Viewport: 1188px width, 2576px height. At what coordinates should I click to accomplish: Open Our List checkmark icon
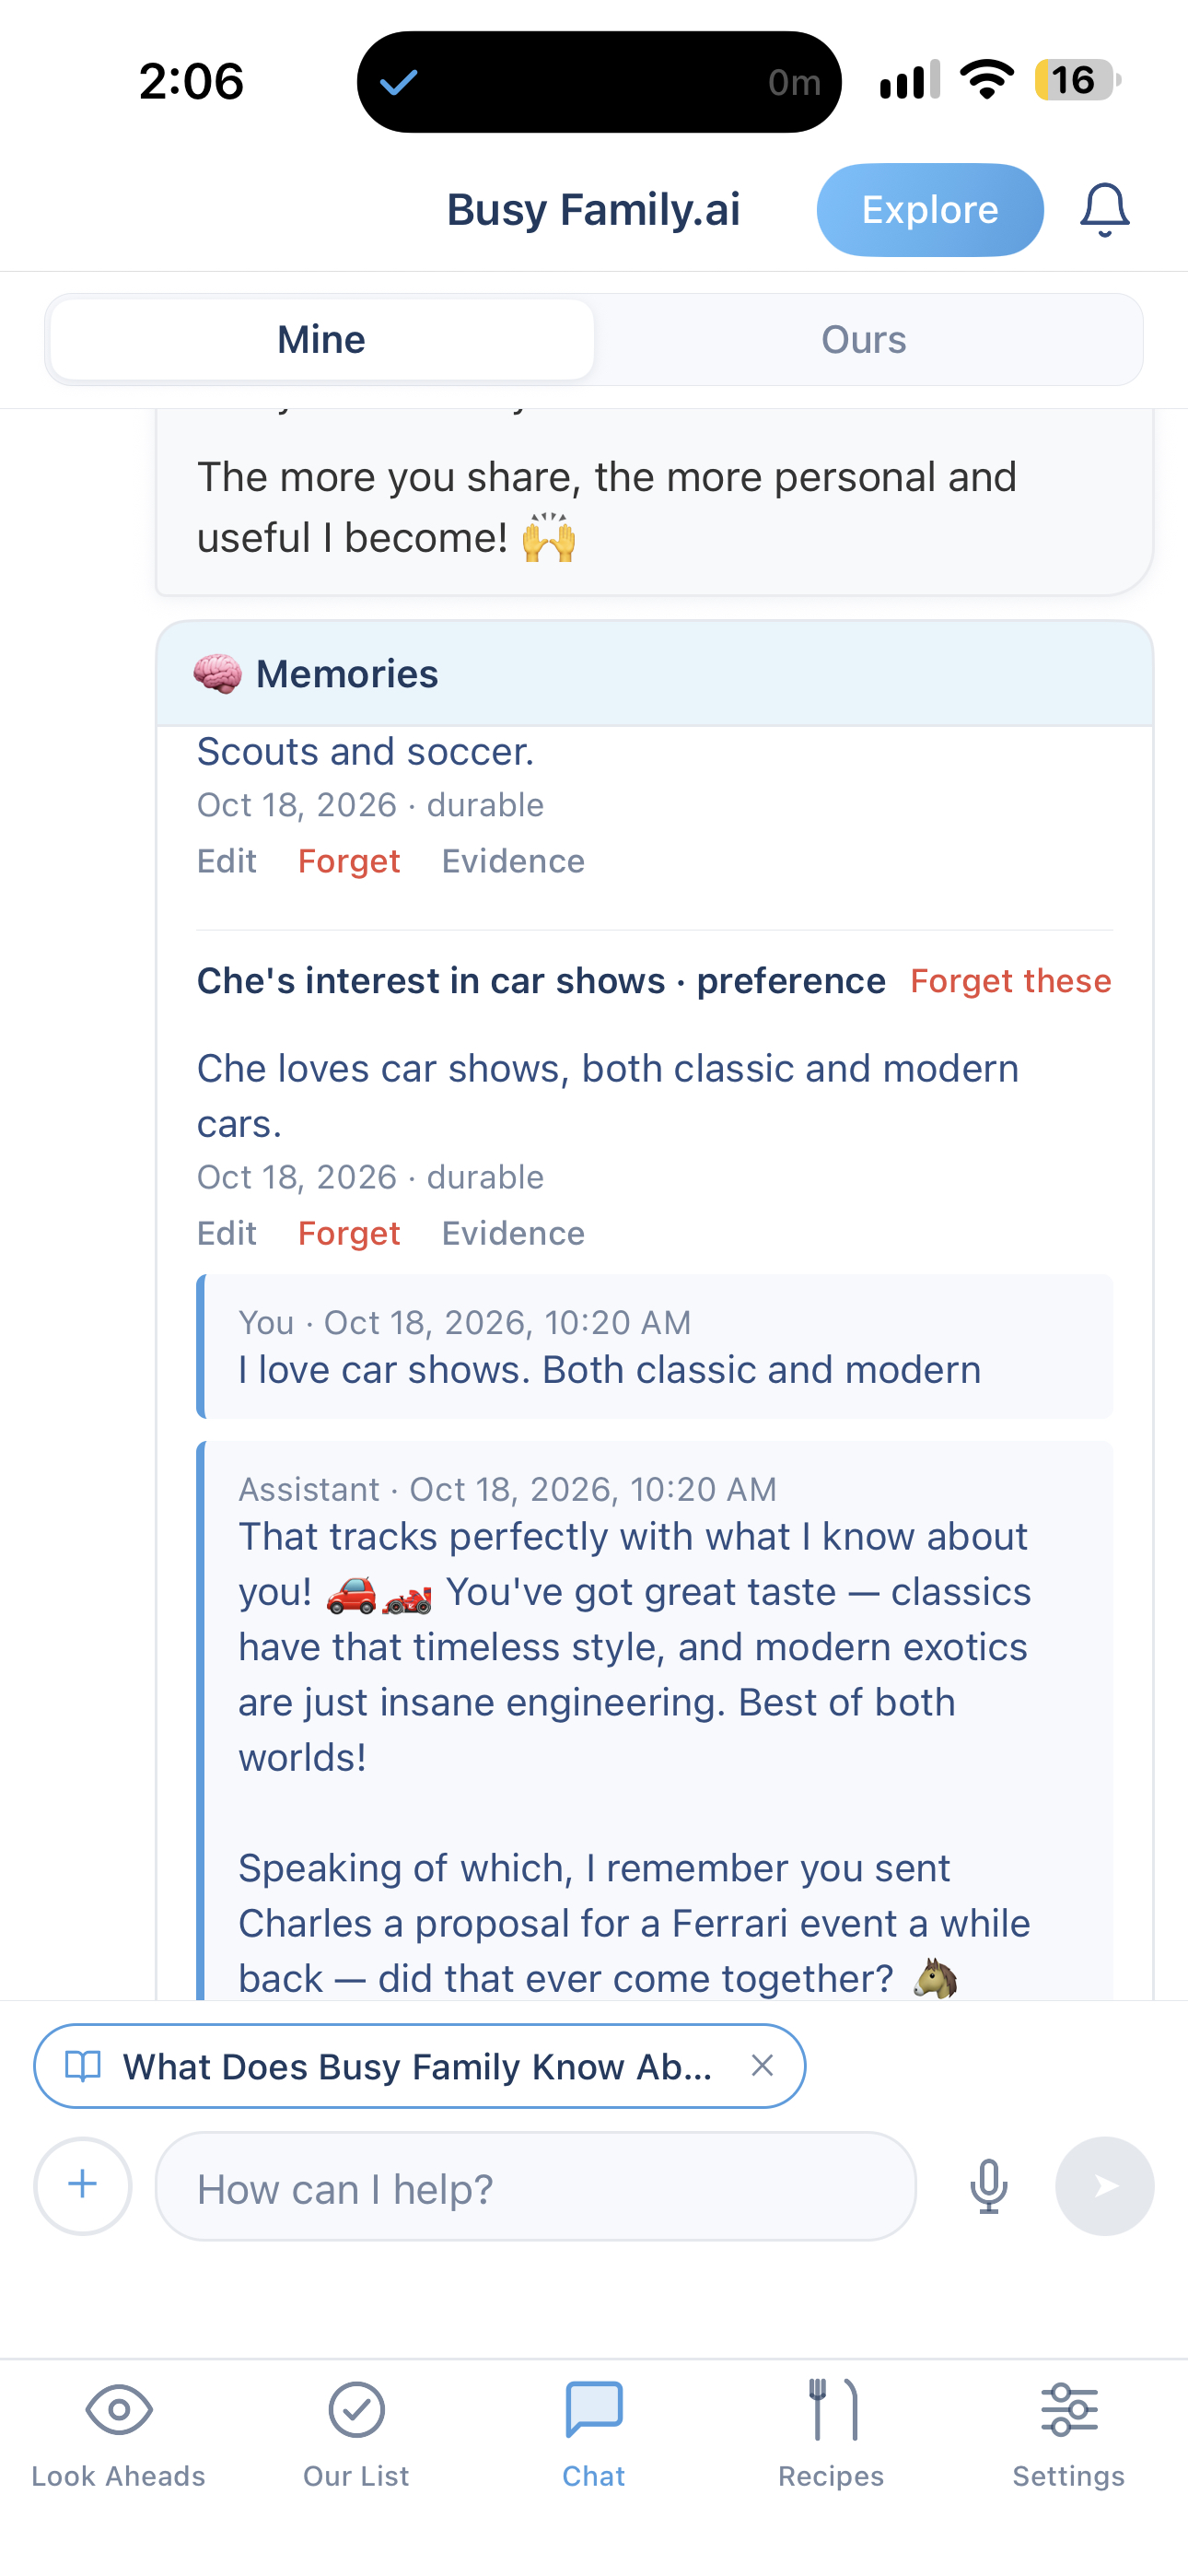click(356, 2409)
